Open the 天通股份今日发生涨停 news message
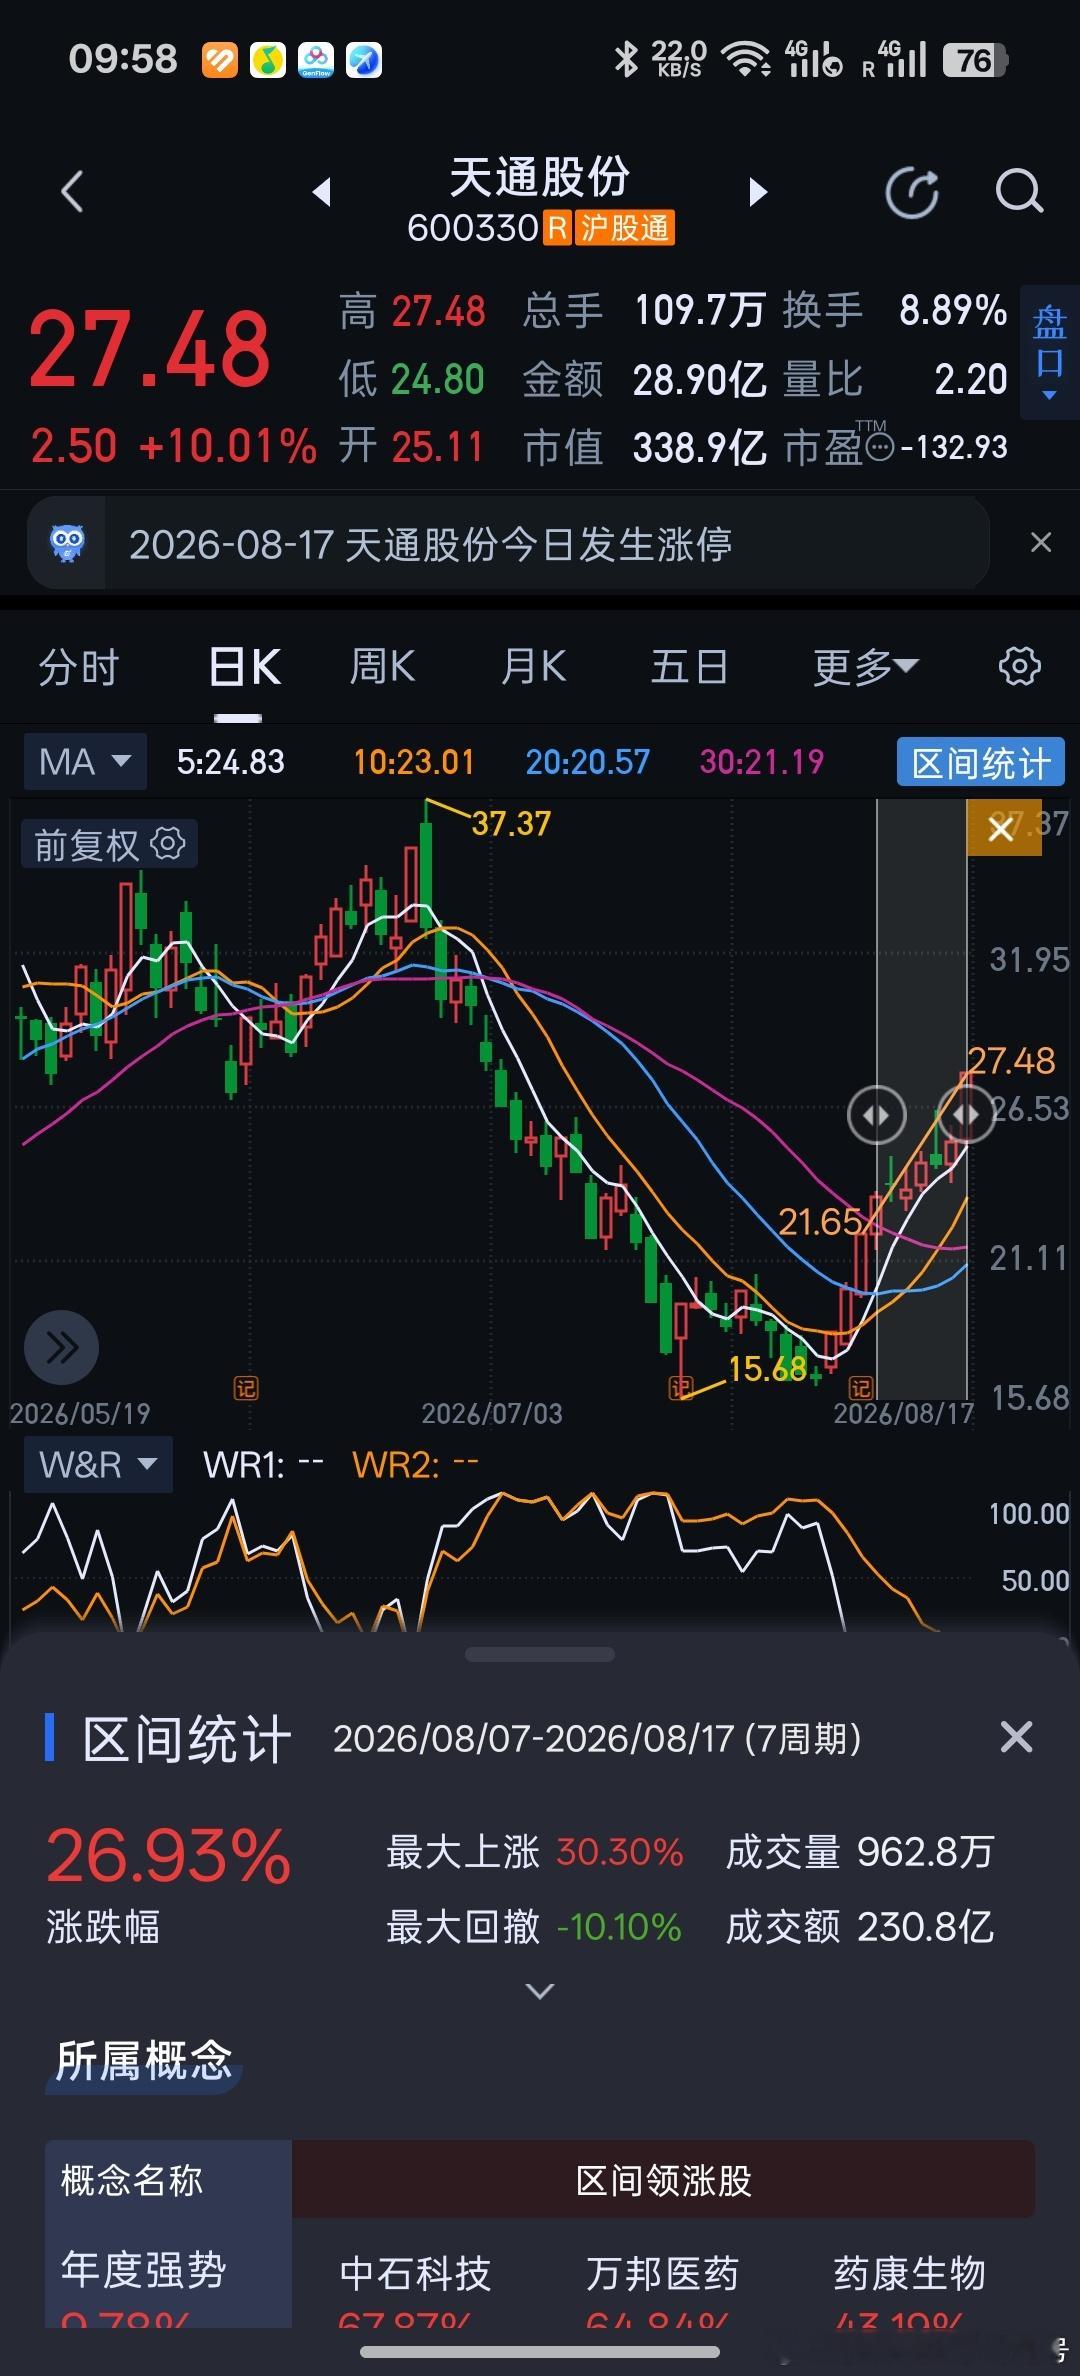 430,545
